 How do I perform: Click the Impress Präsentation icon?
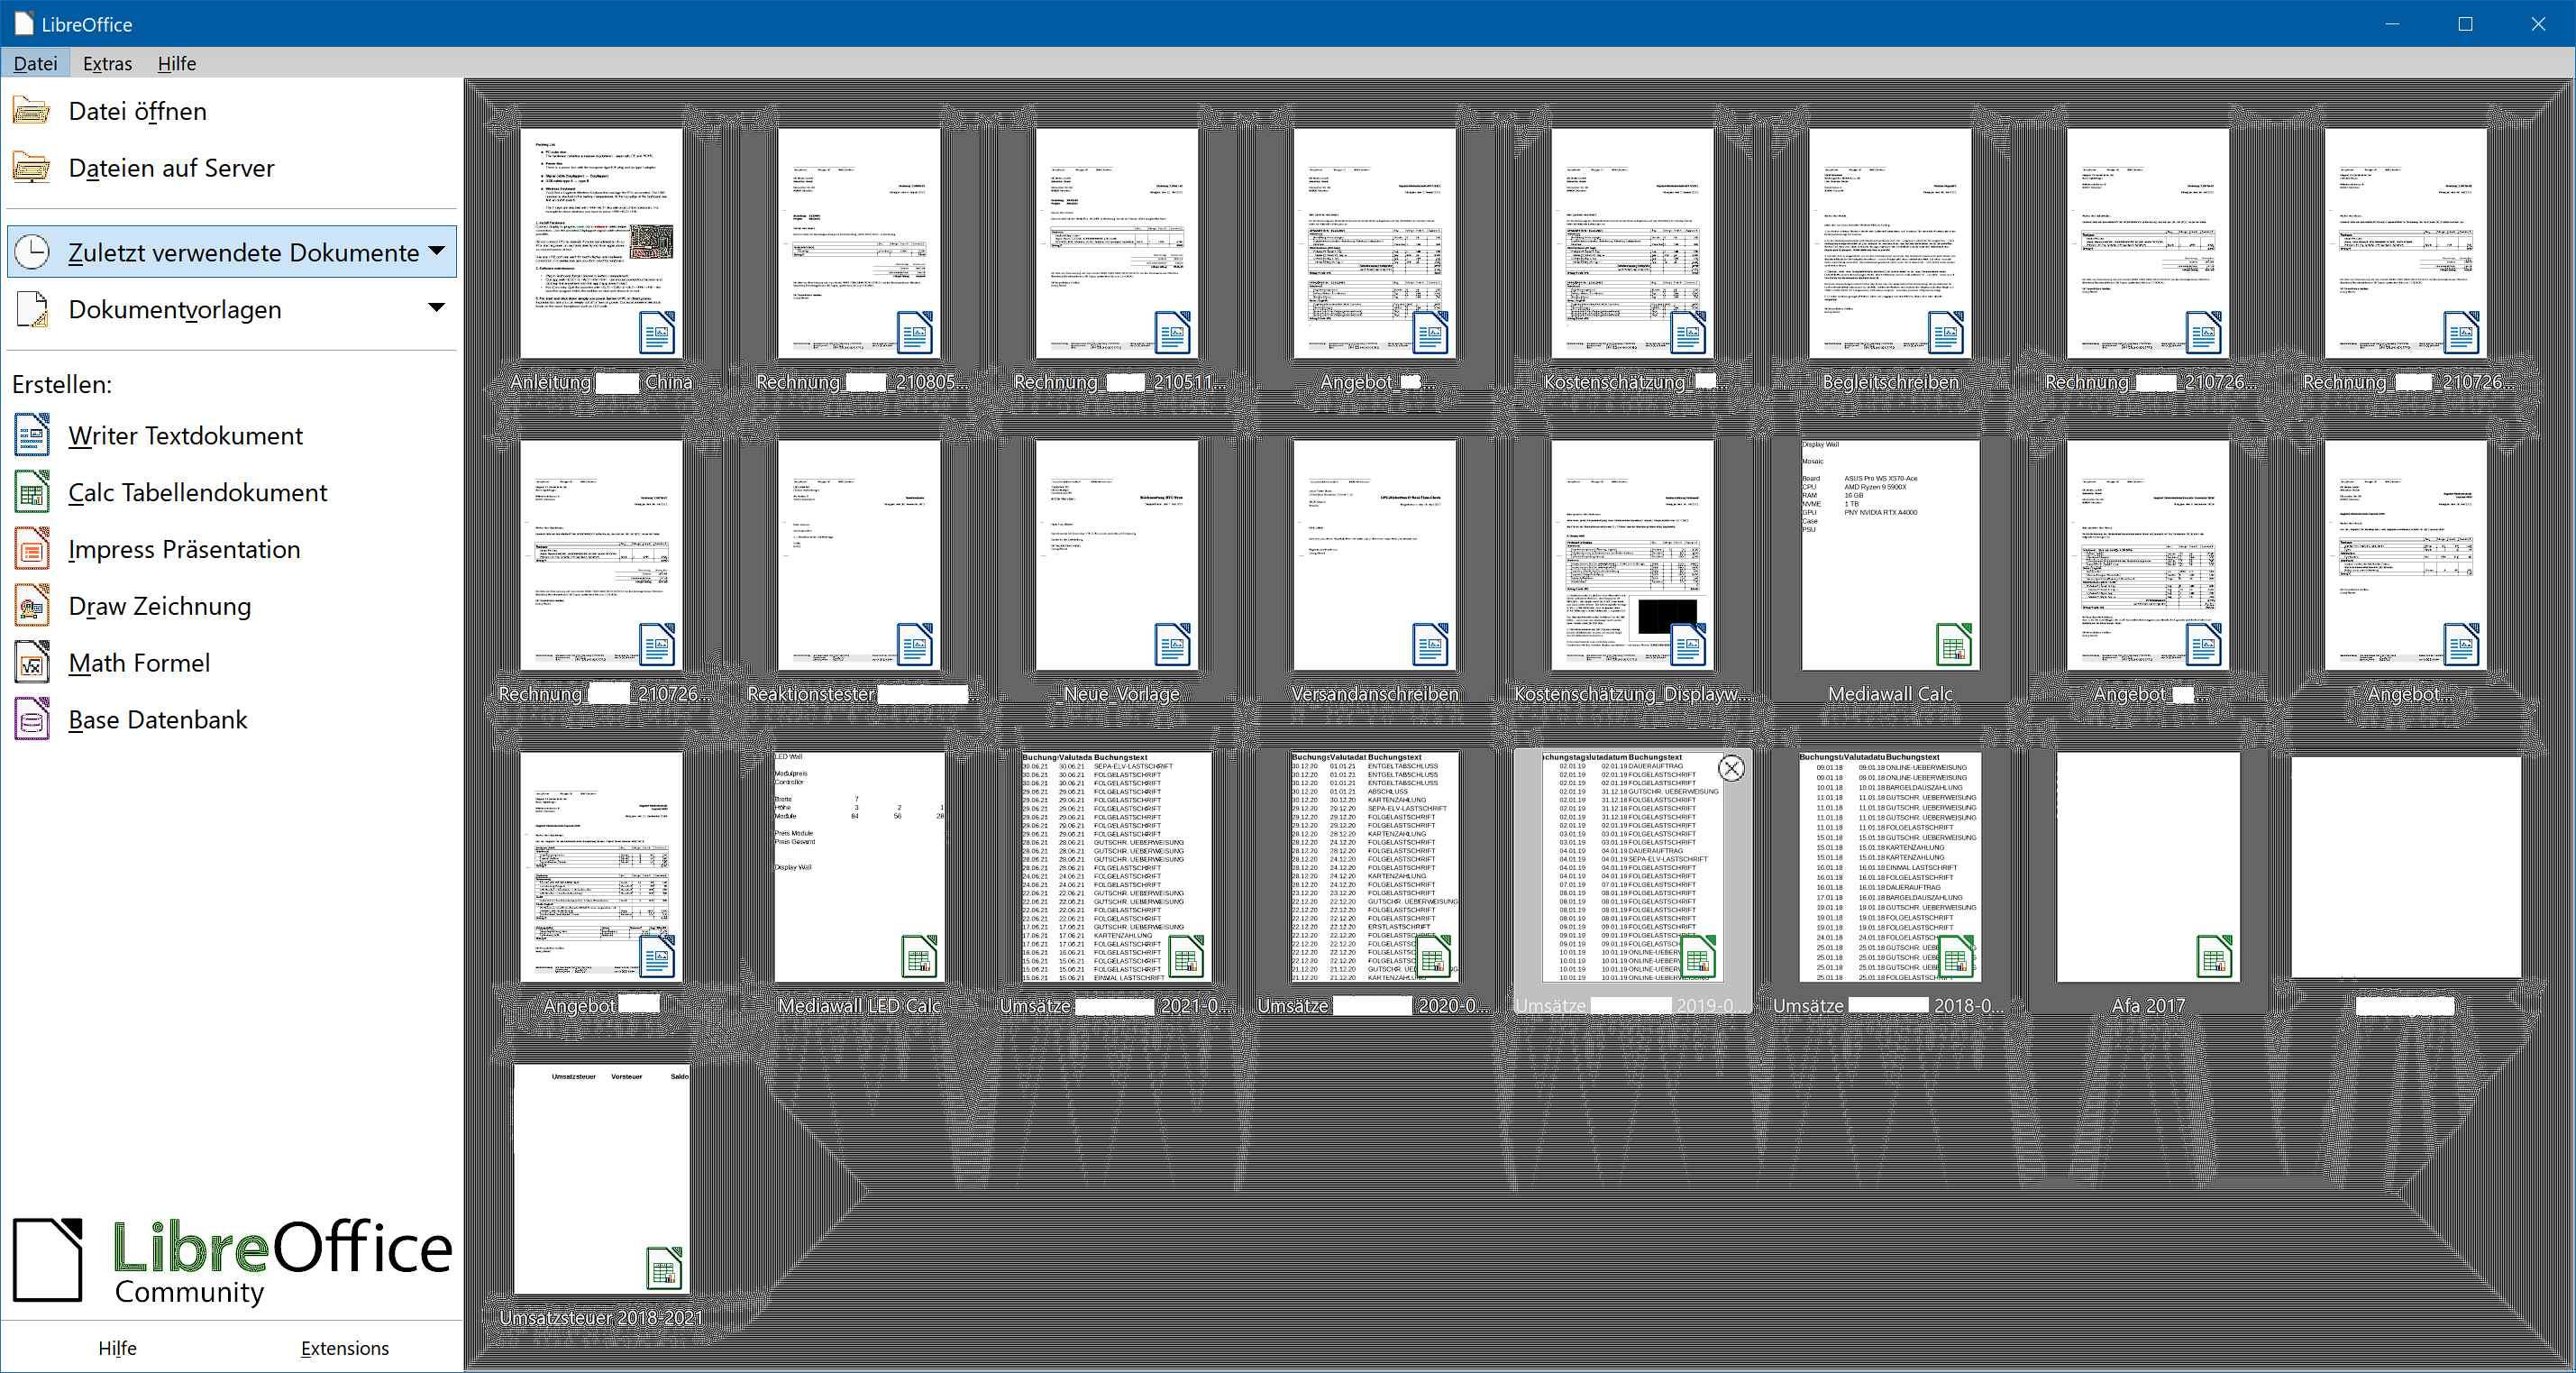32,550
